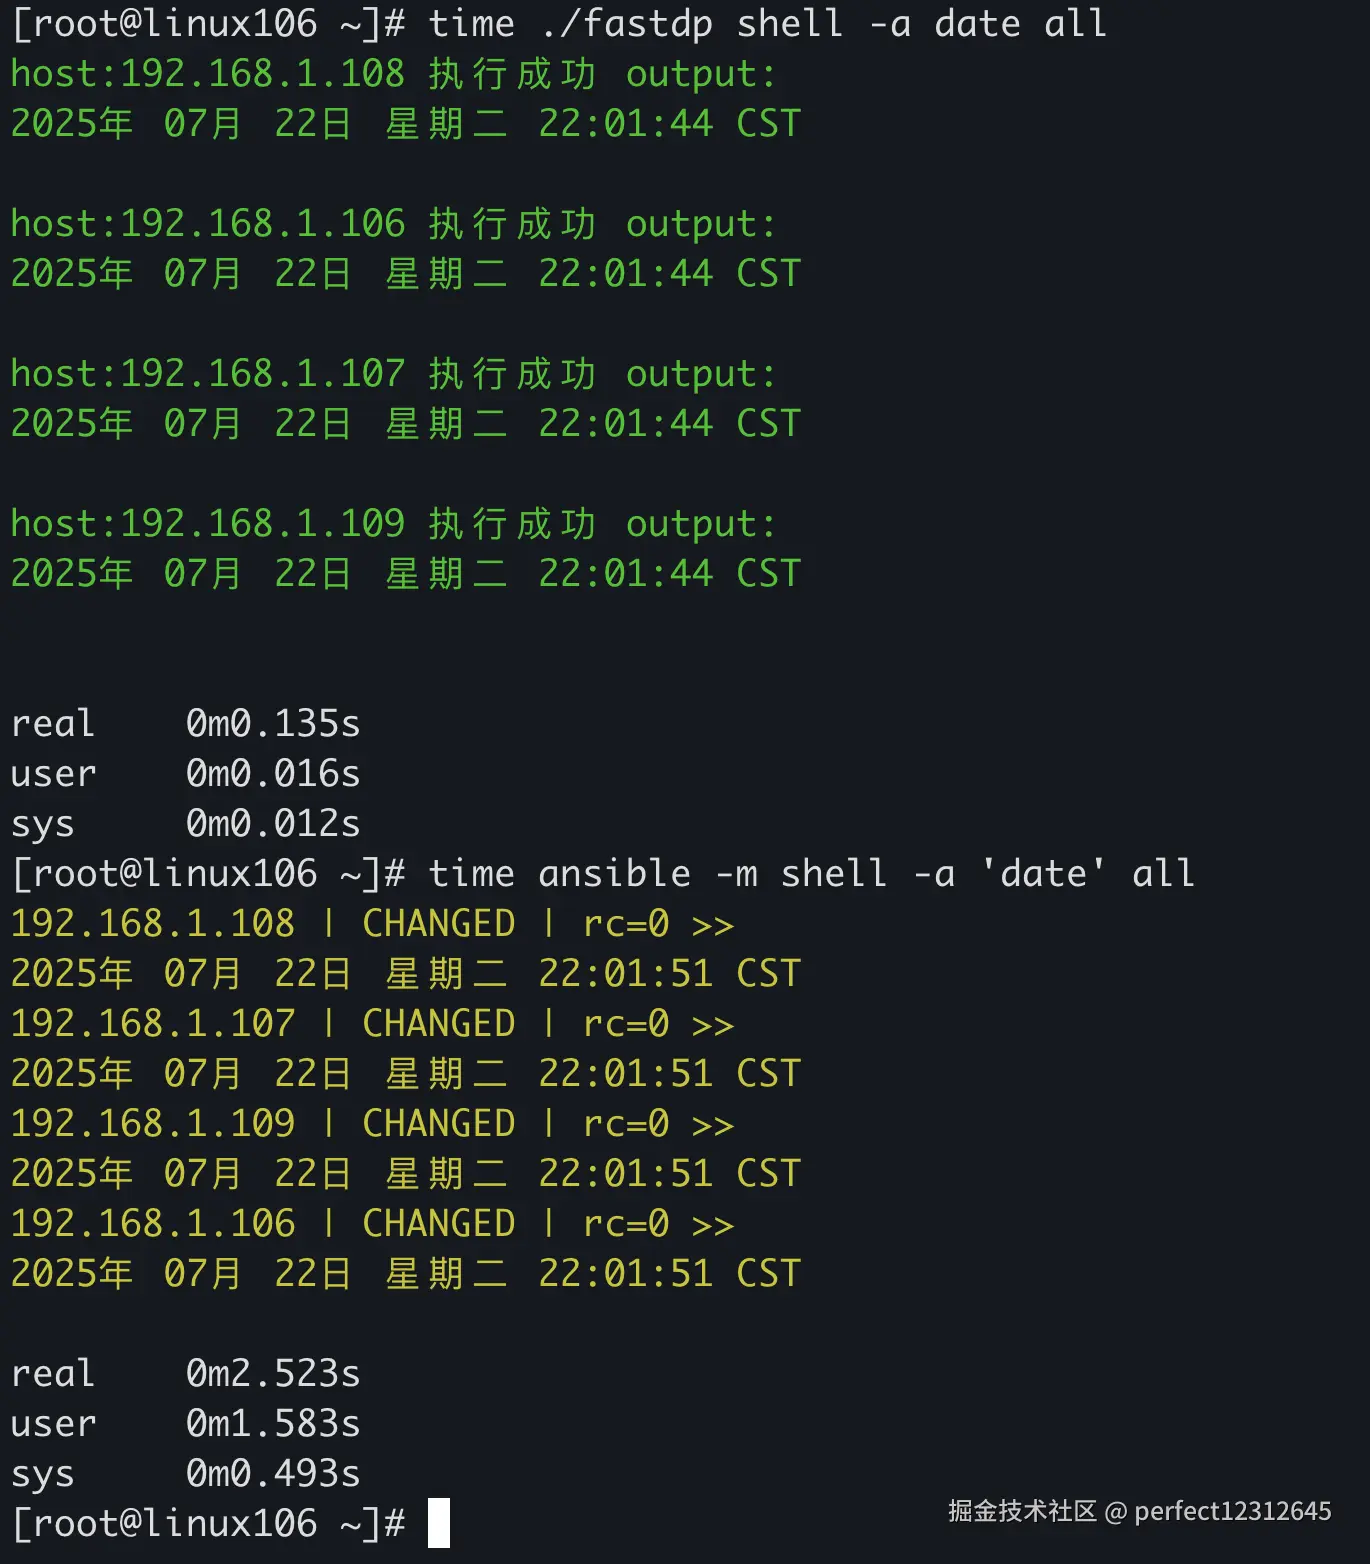The height and width of the screenshot is (1564, 1370).
Task: Click the perfect12312645 watermark text
Action: [x=1232, y=1510]
